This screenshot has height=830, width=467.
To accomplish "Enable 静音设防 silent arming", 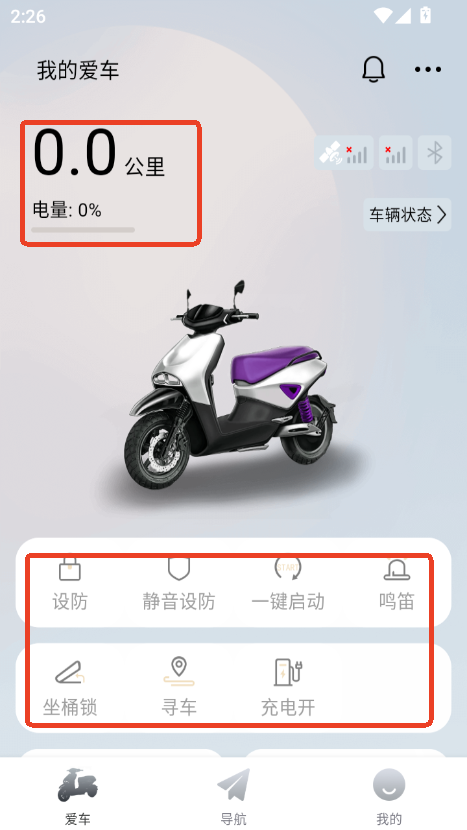I will [x=179, y=584].
